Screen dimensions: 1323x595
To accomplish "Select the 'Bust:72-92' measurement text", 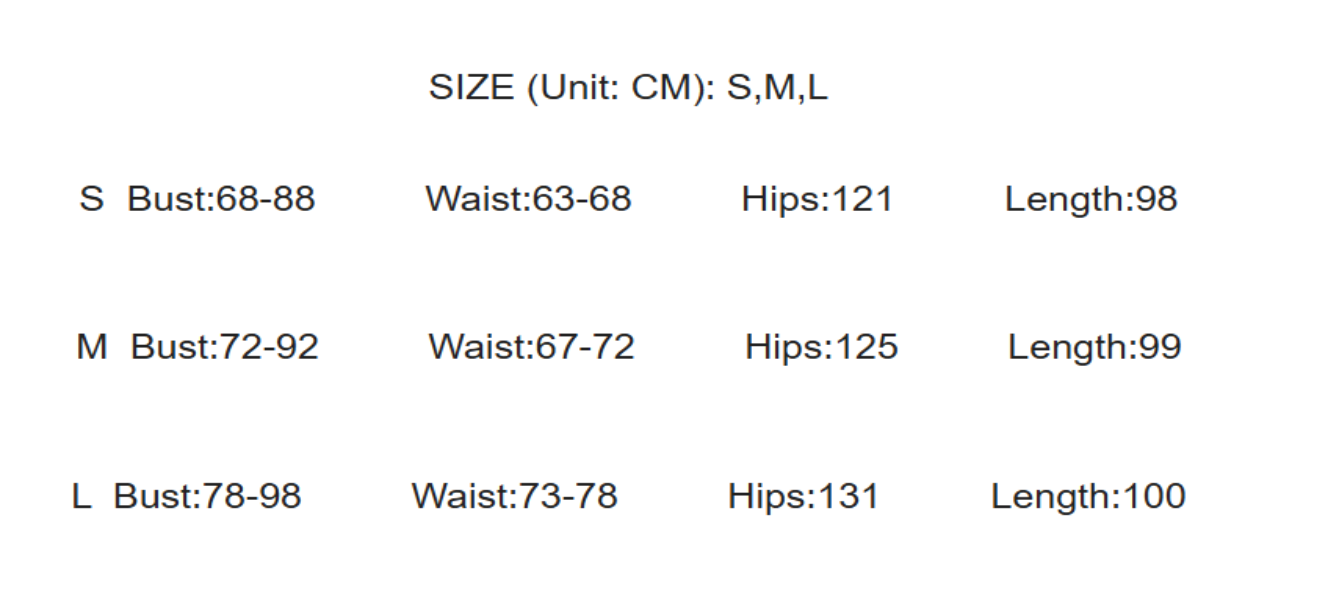I will click(225, 347).
